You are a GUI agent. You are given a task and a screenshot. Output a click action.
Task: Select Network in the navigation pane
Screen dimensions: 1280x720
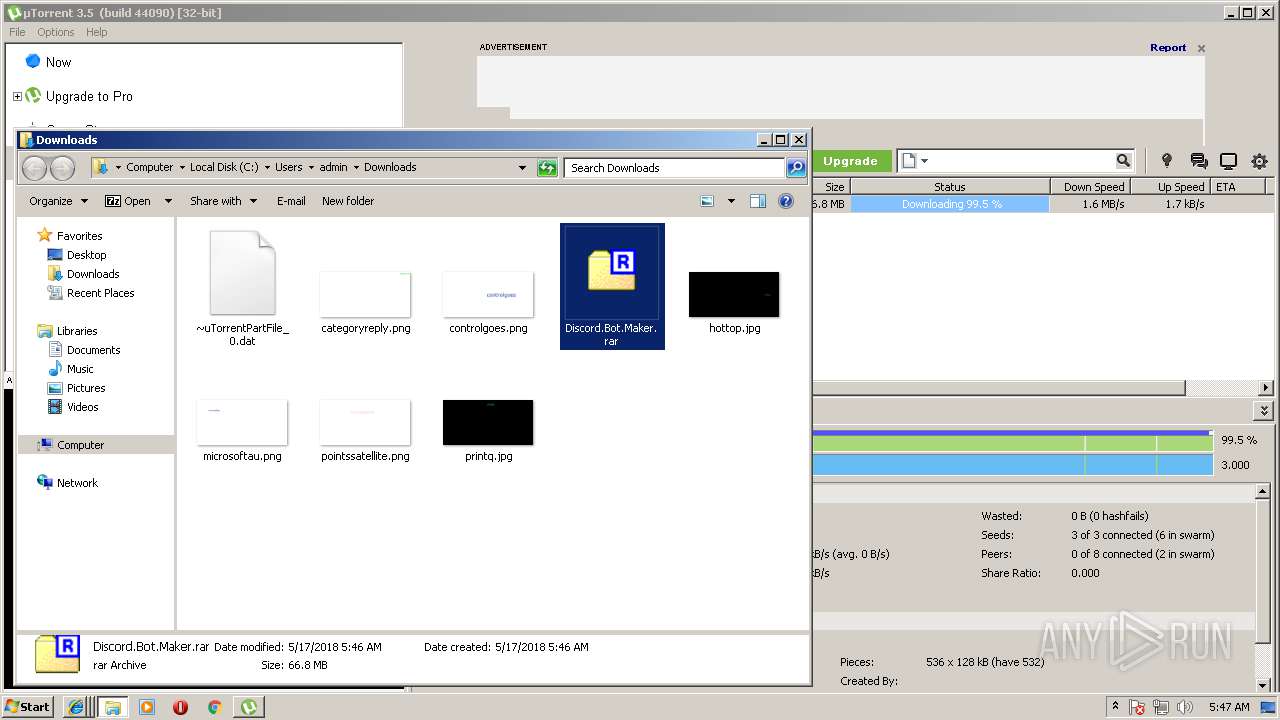click(x=68, y=483)
